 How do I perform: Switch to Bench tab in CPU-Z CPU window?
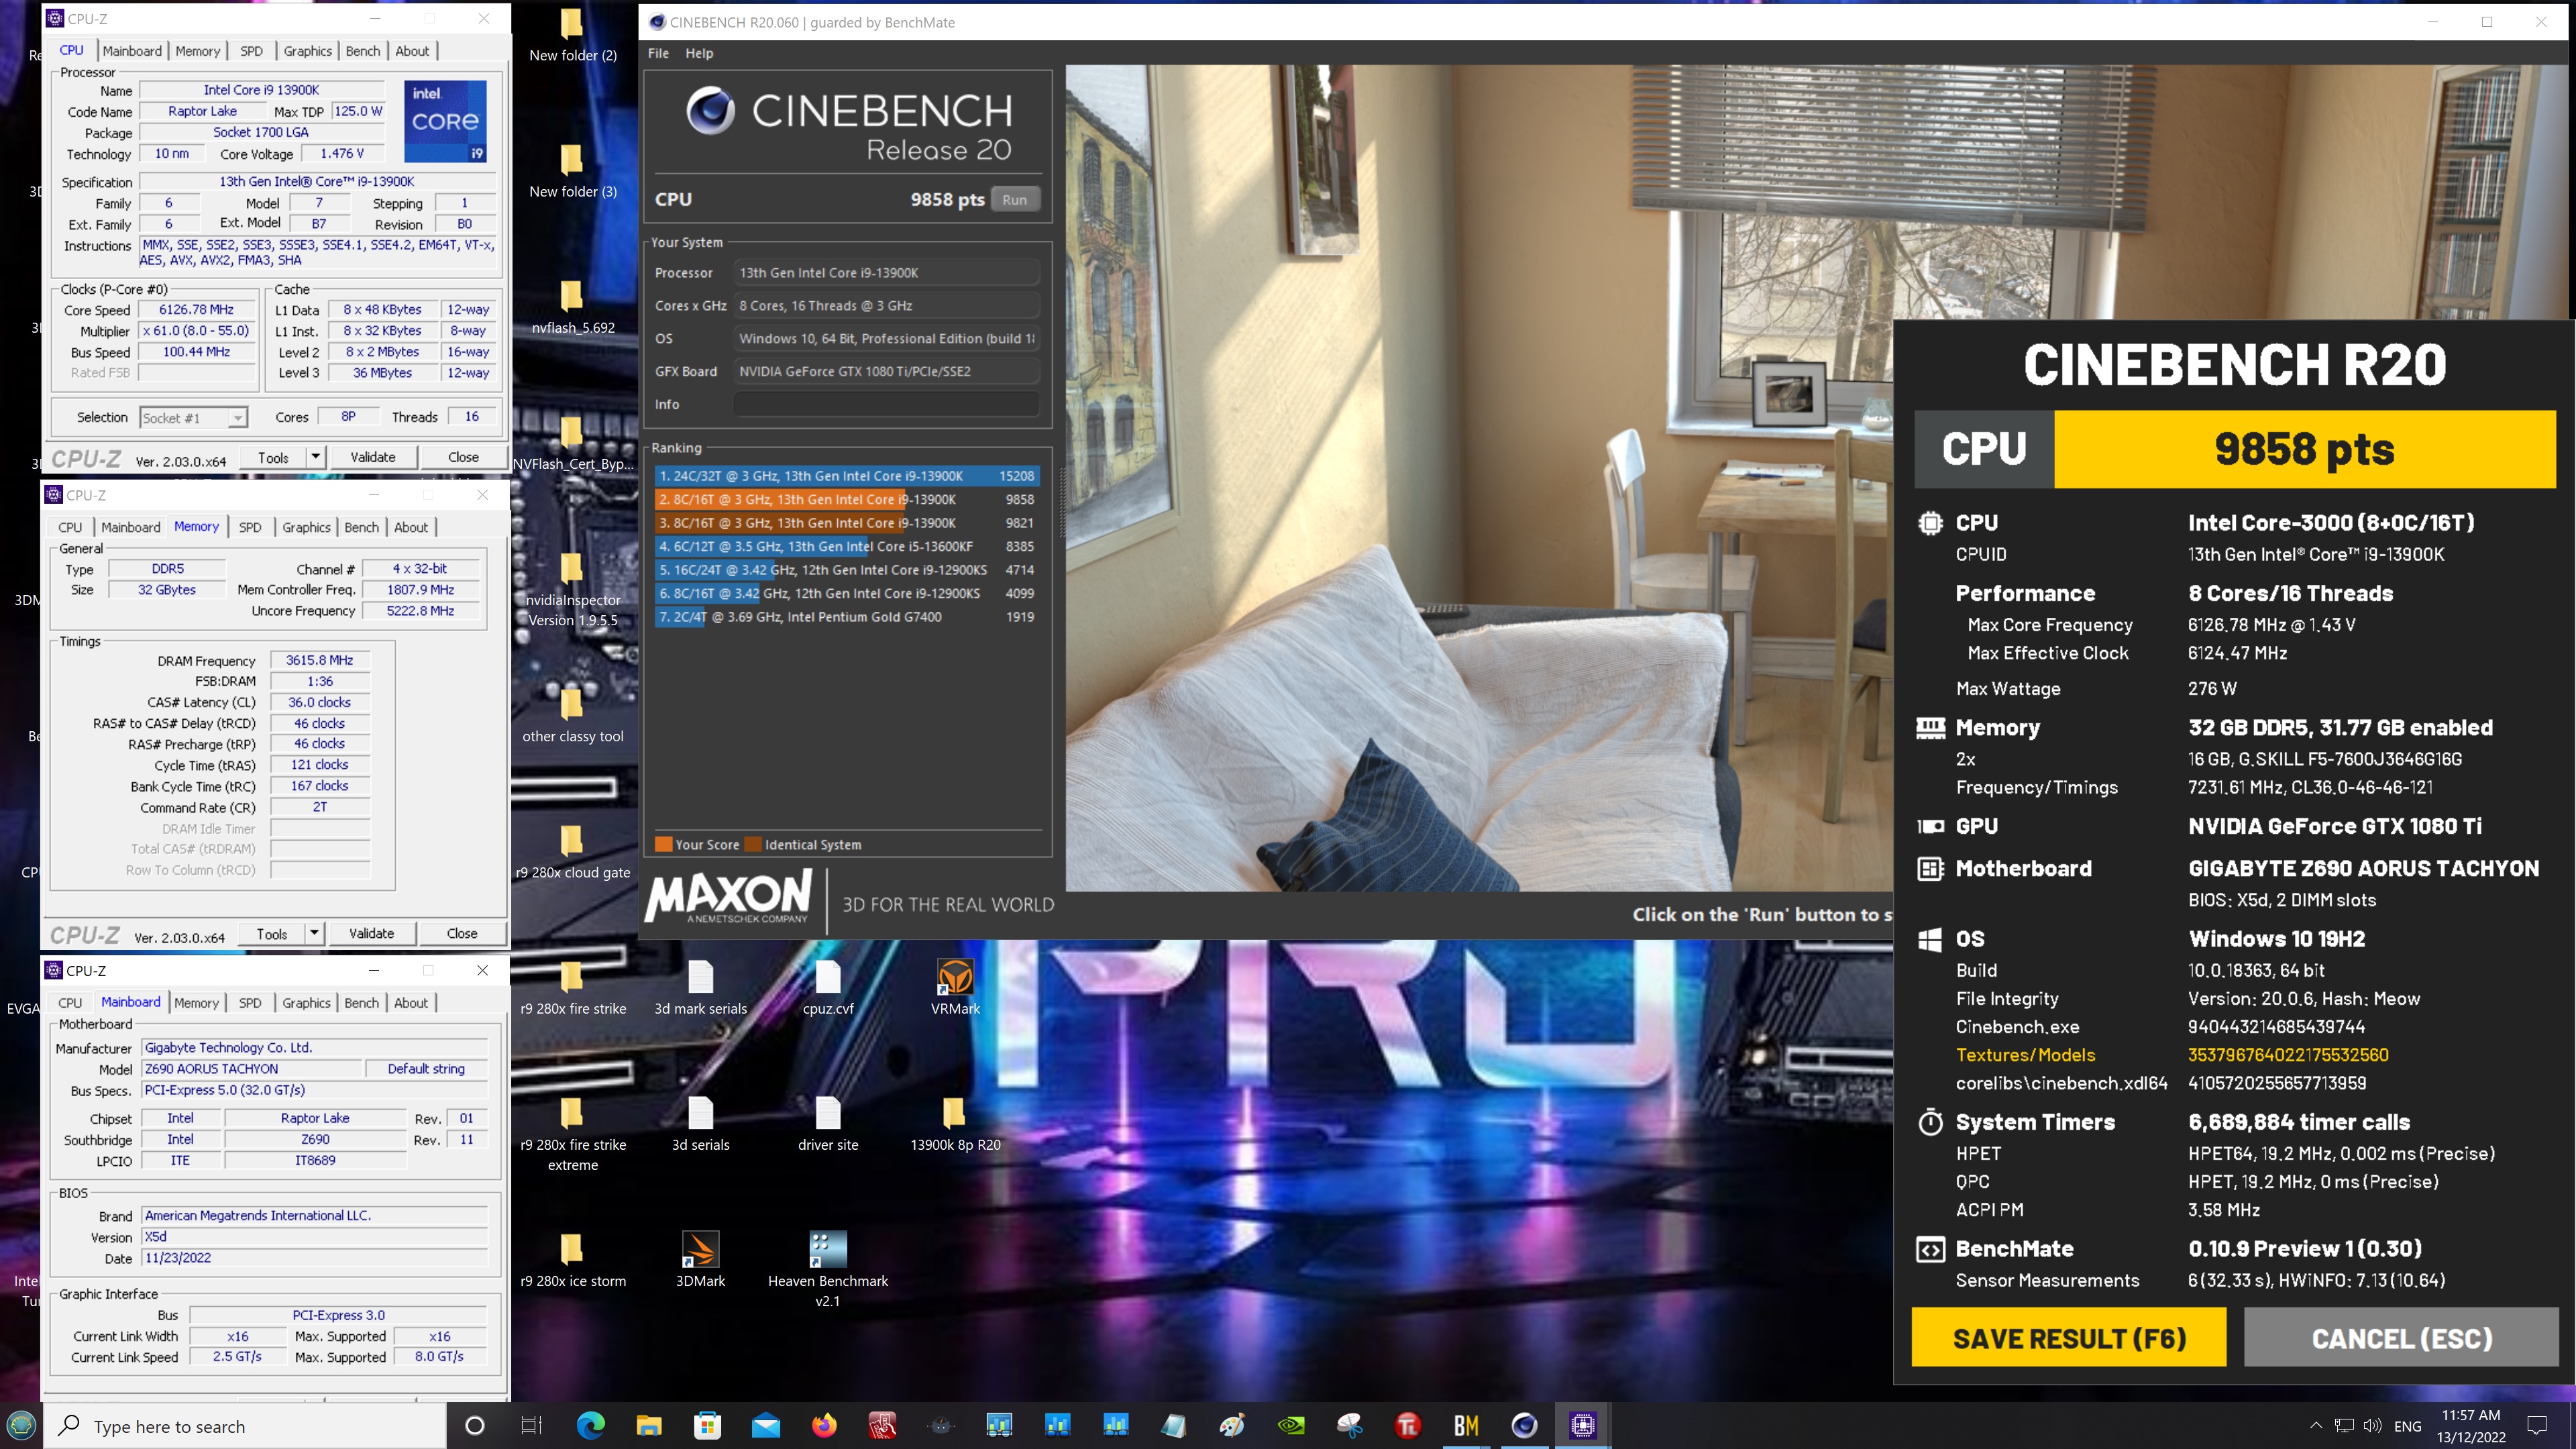click(363, 51)
